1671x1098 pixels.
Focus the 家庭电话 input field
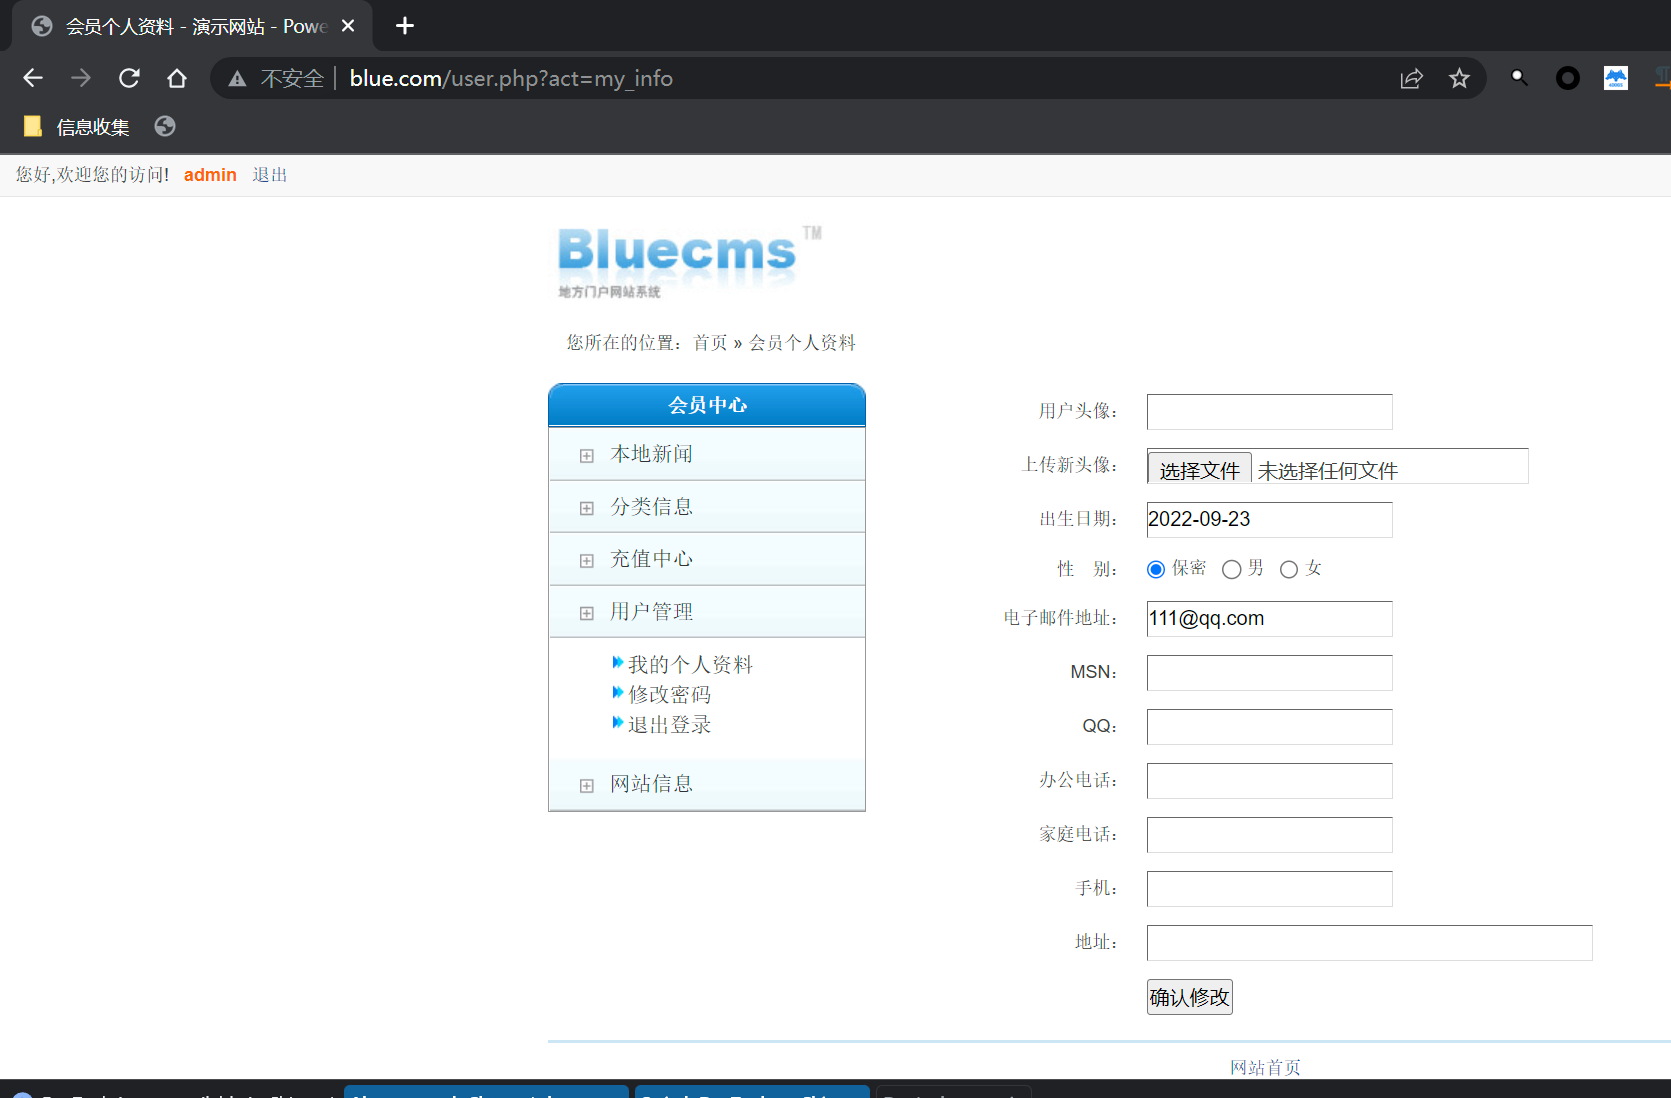(1269, 835)
